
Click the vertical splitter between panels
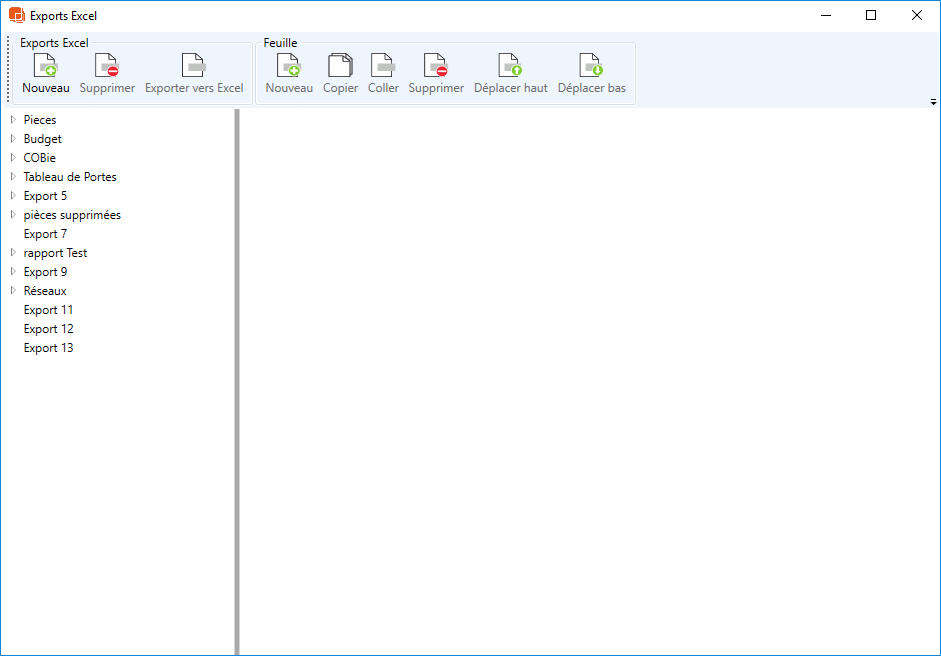pos(237,380)
